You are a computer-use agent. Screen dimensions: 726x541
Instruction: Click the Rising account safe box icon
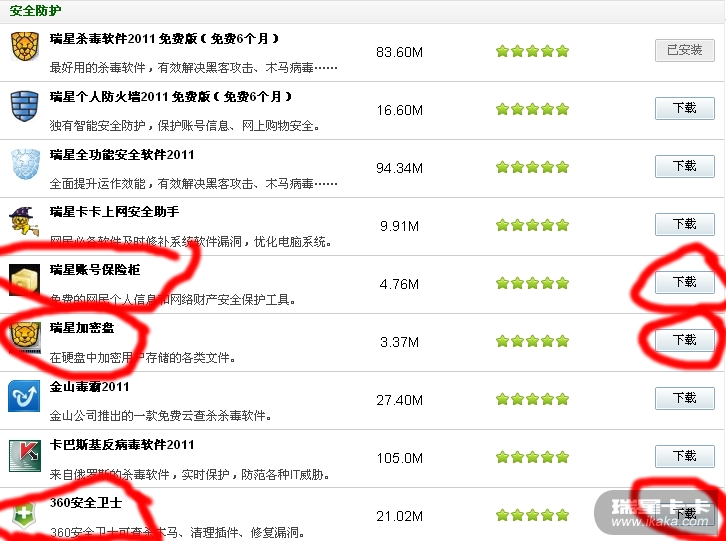25,279
